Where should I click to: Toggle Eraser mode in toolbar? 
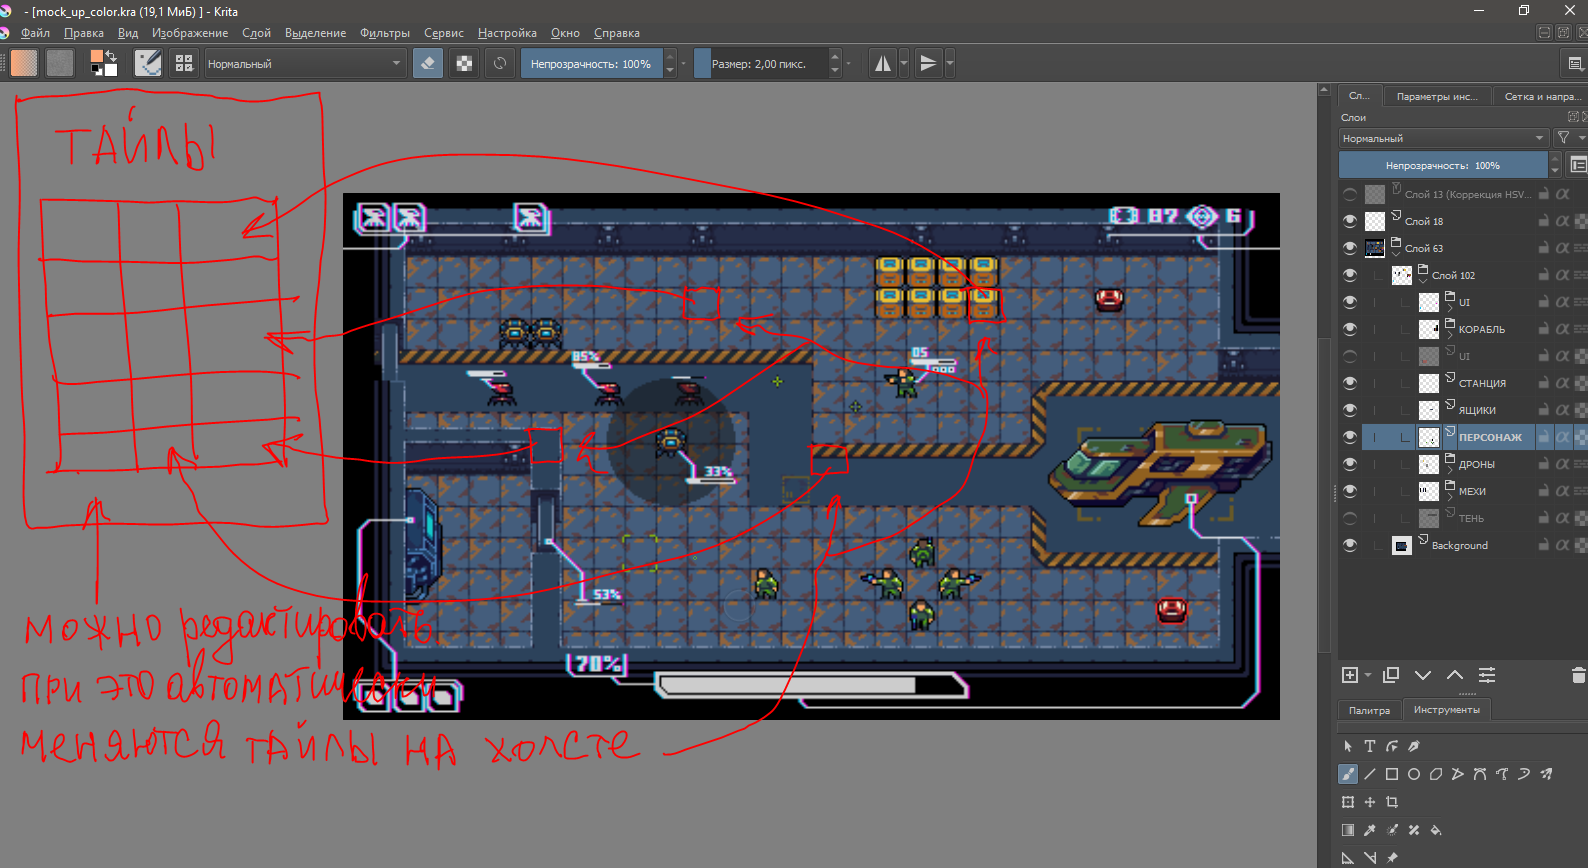point(428,63)
